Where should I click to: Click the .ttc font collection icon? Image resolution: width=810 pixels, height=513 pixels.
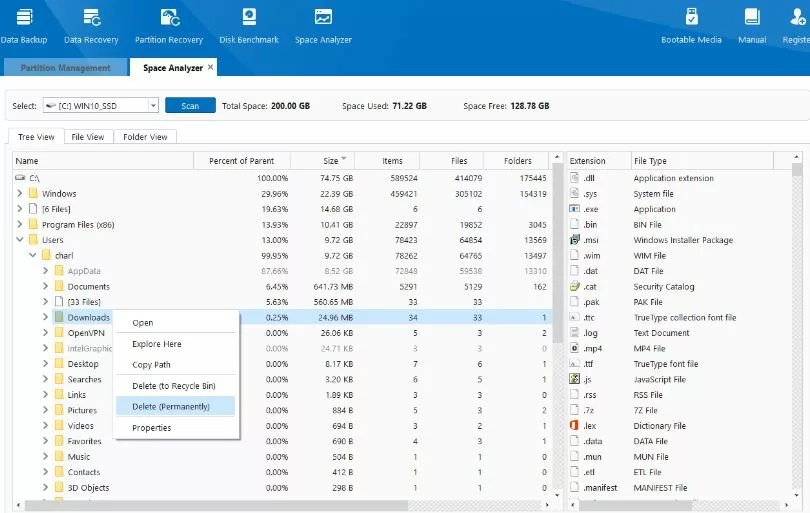(x=574, y=317)
